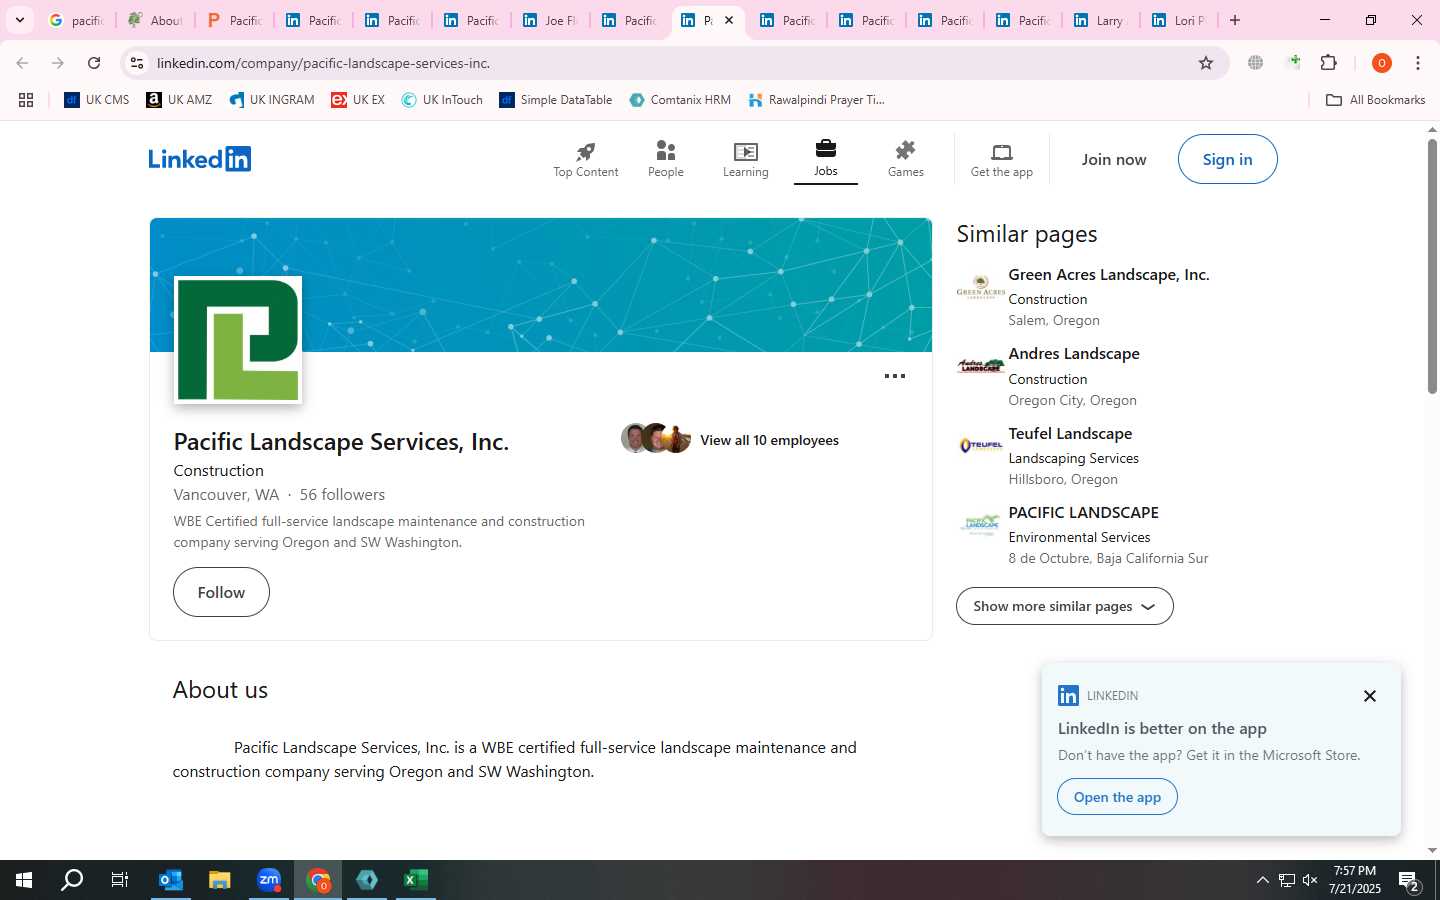The height and width of the screenshot is (900, 1440).
Task: Open the tab search dropdown arrow
Action: [19, 20]
